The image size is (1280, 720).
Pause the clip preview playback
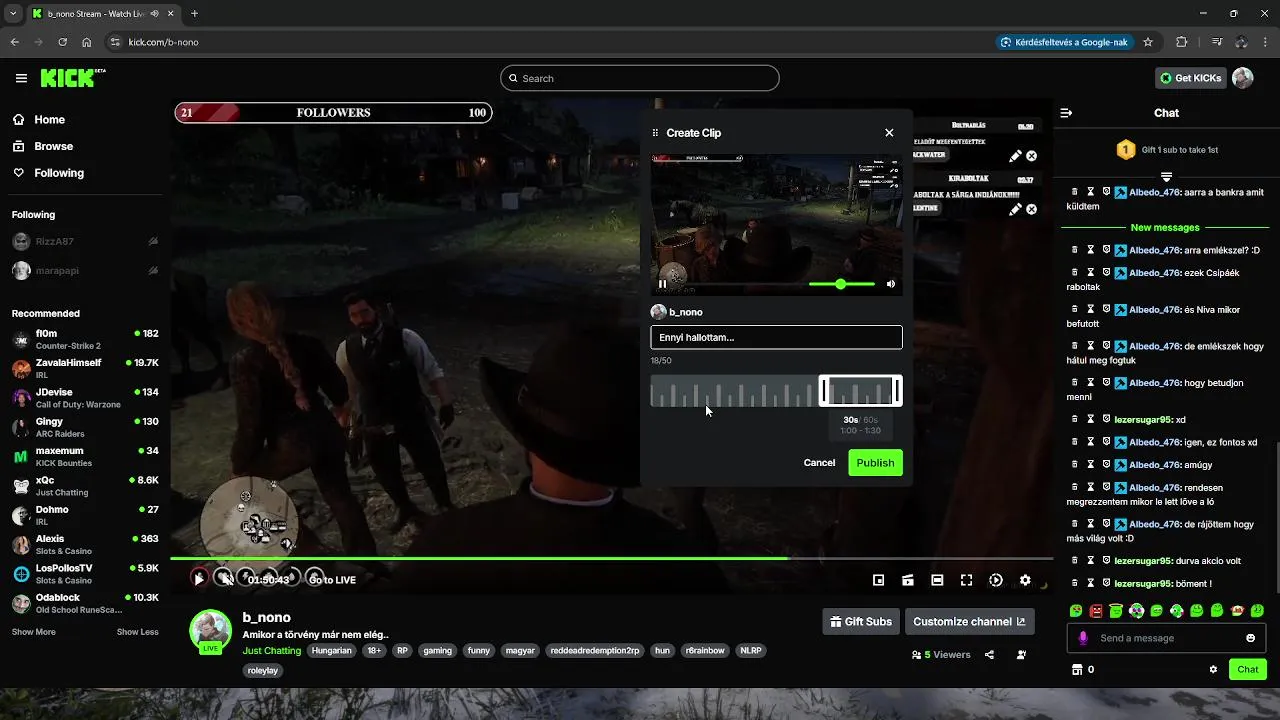tap(662, 284)
